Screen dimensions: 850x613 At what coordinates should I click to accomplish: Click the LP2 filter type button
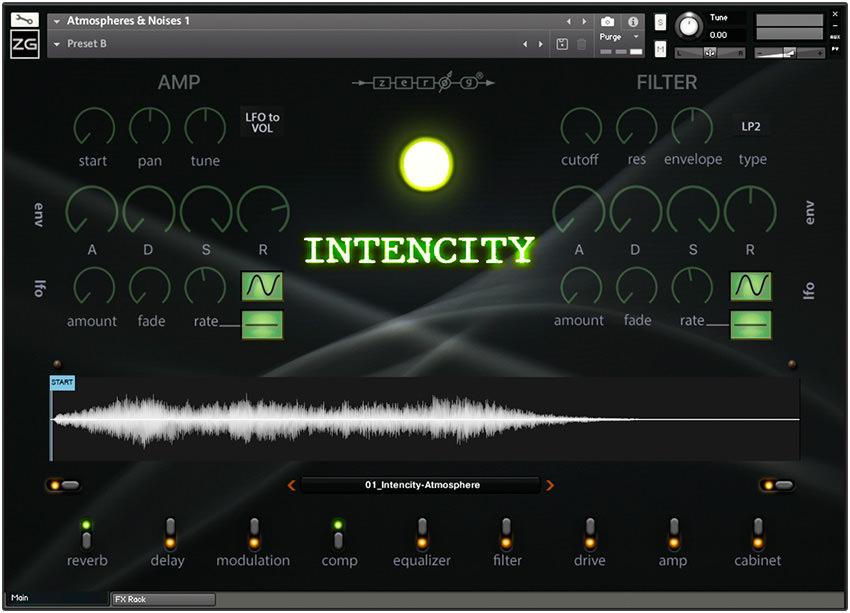pyautogui.click(x=751, y=127)
